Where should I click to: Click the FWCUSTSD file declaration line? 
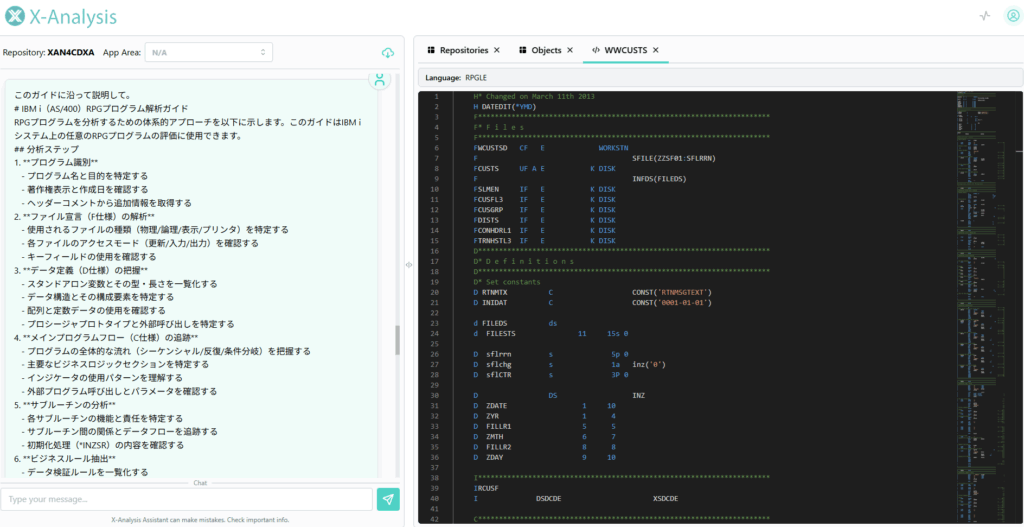tap(551, 148)
